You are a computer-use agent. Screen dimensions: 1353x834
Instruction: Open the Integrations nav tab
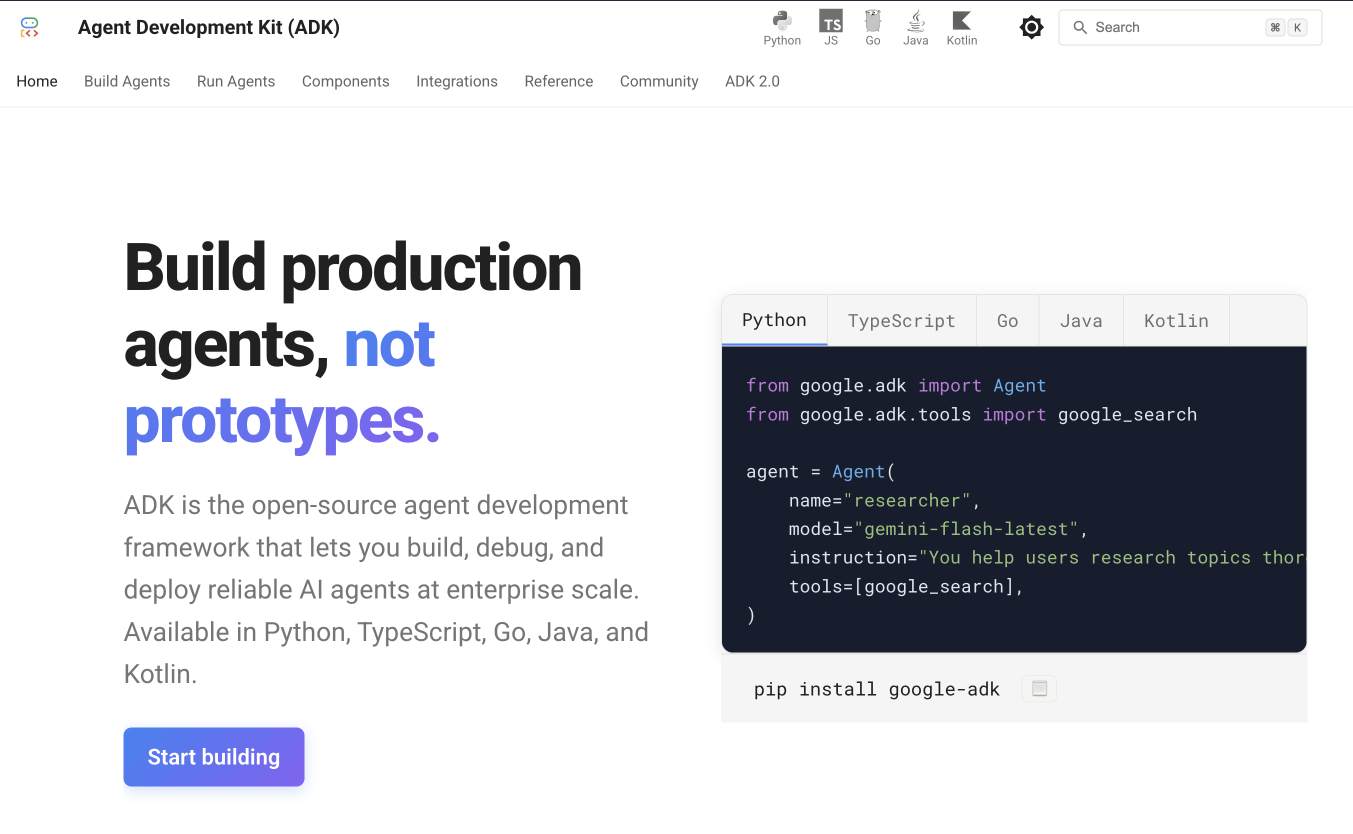tap(457, 81)
